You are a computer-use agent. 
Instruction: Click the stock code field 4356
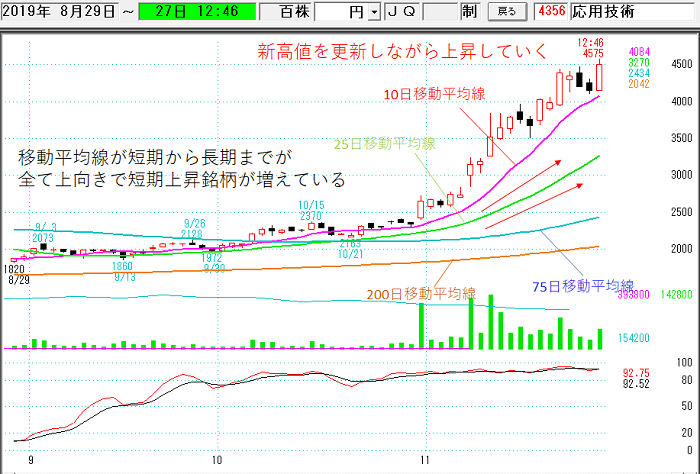552,12
